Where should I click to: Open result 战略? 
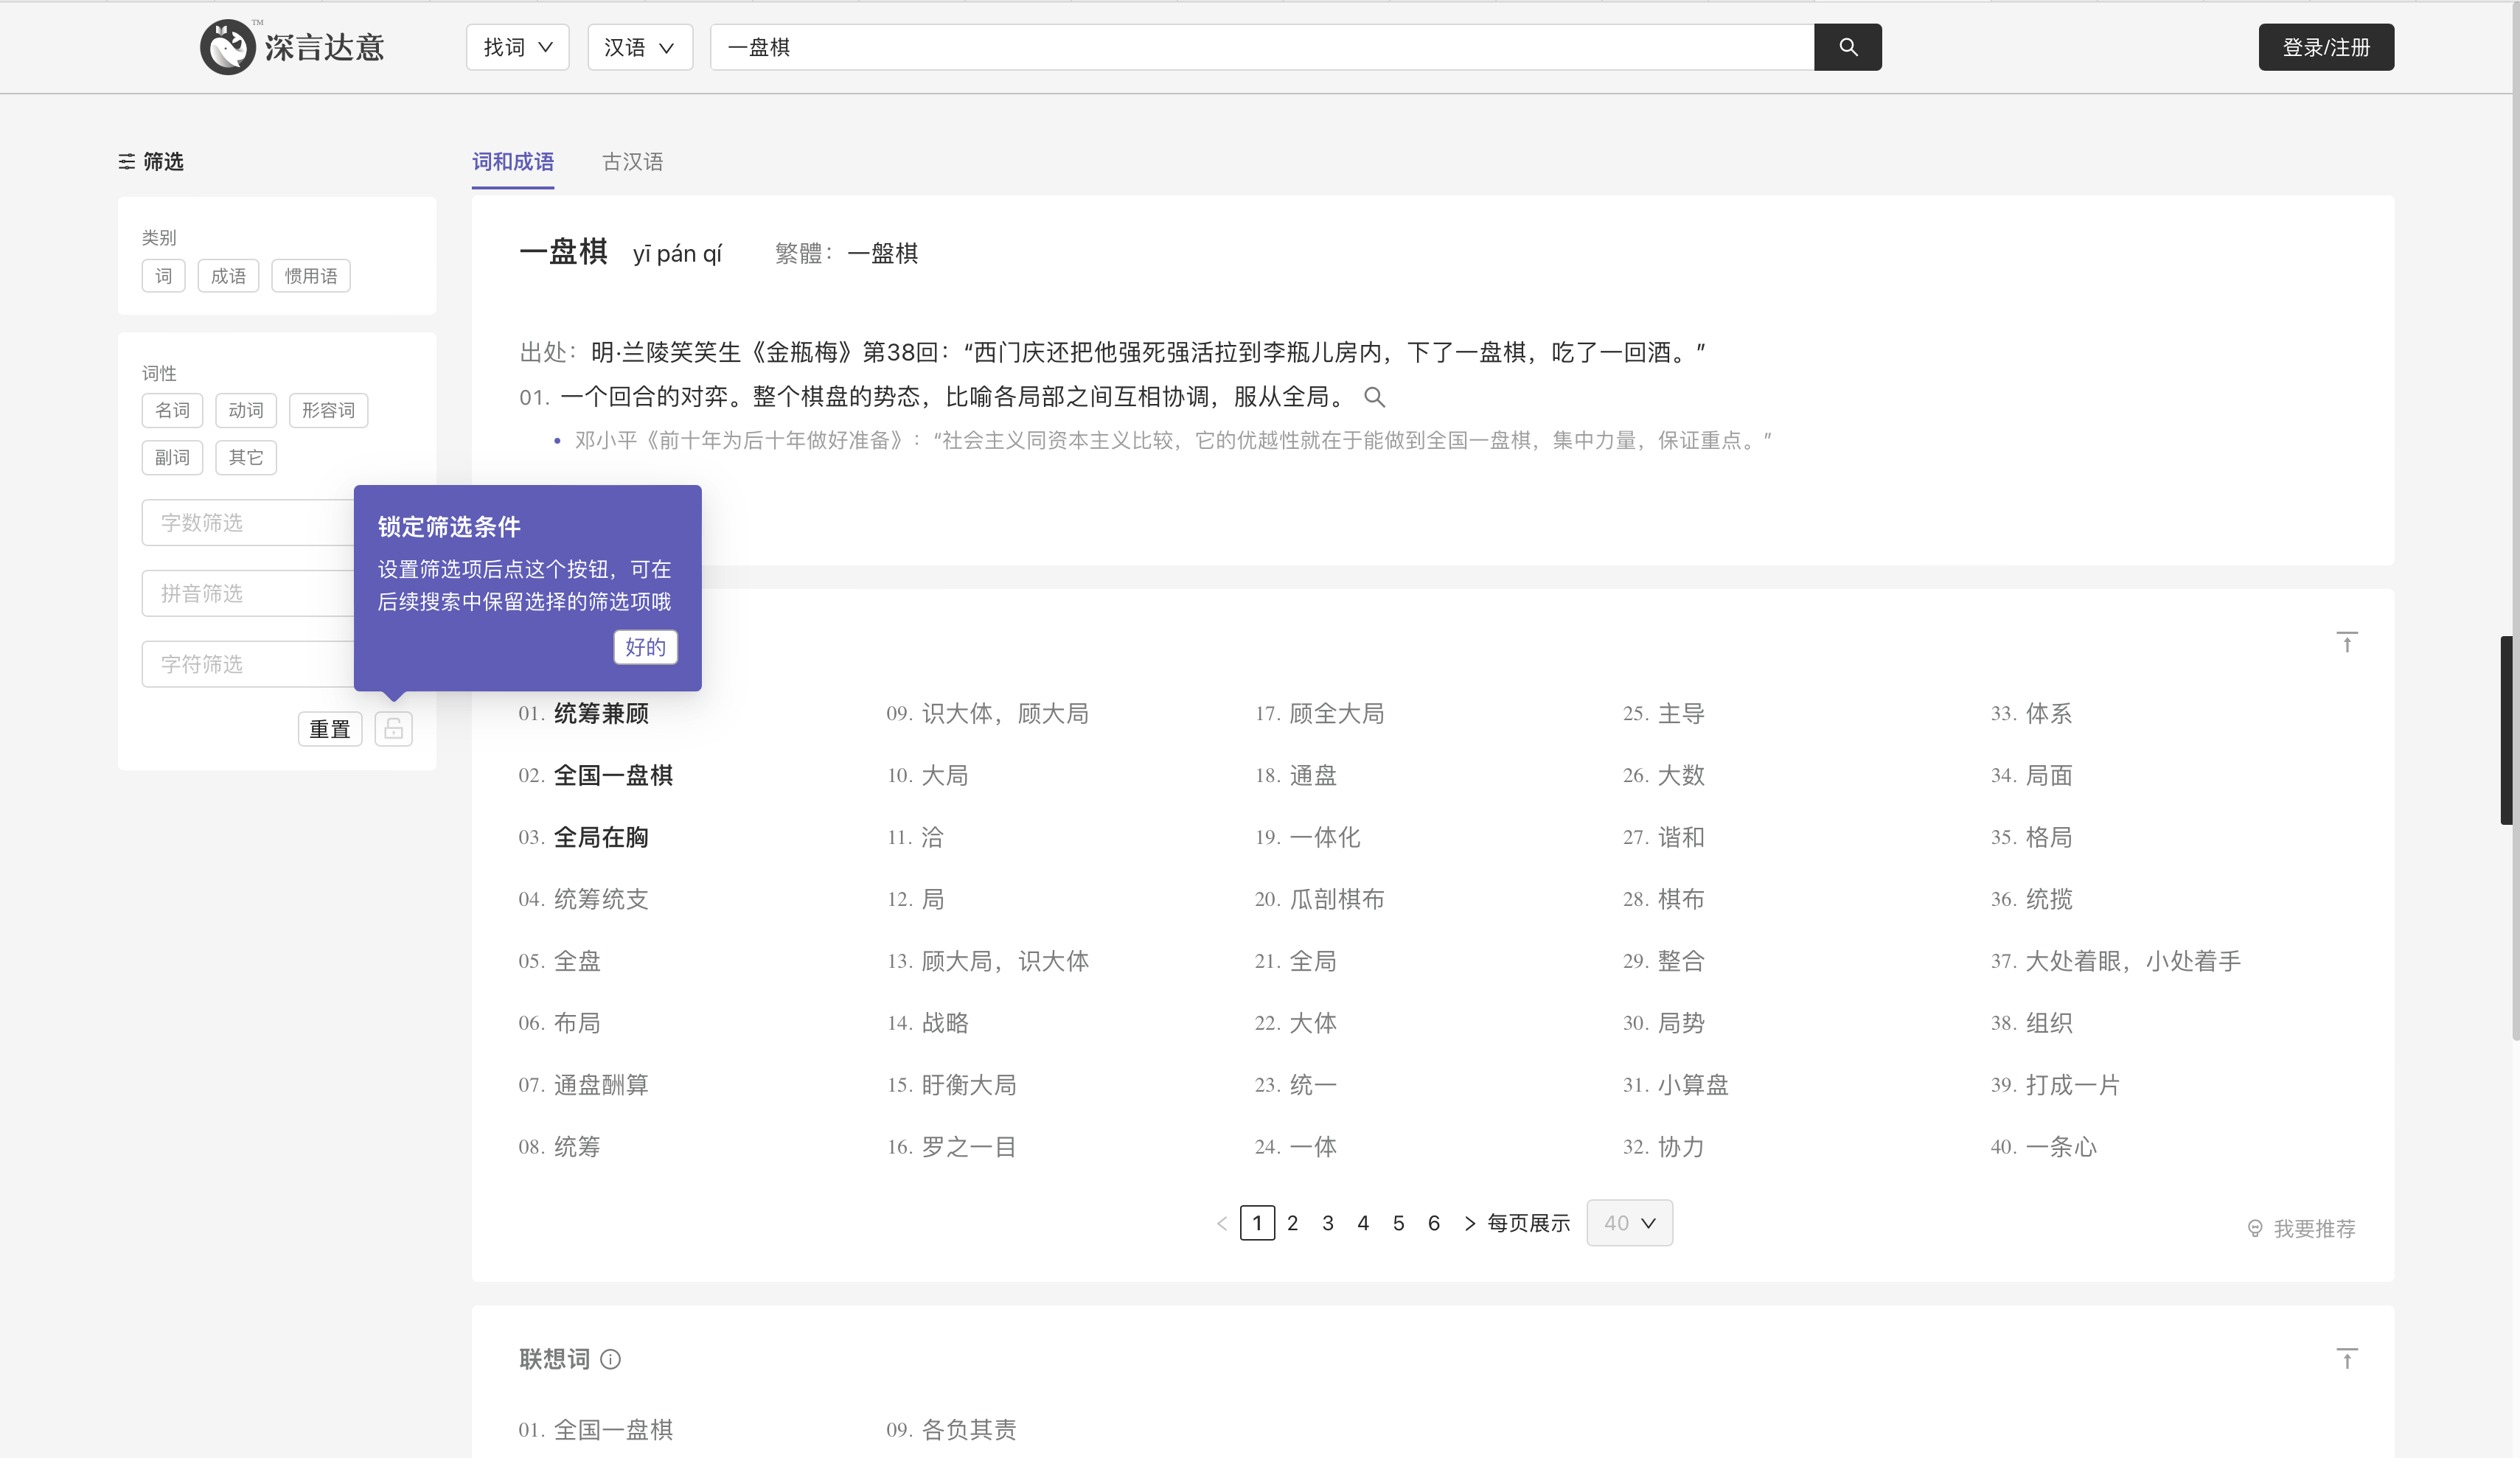[945, 1023]
